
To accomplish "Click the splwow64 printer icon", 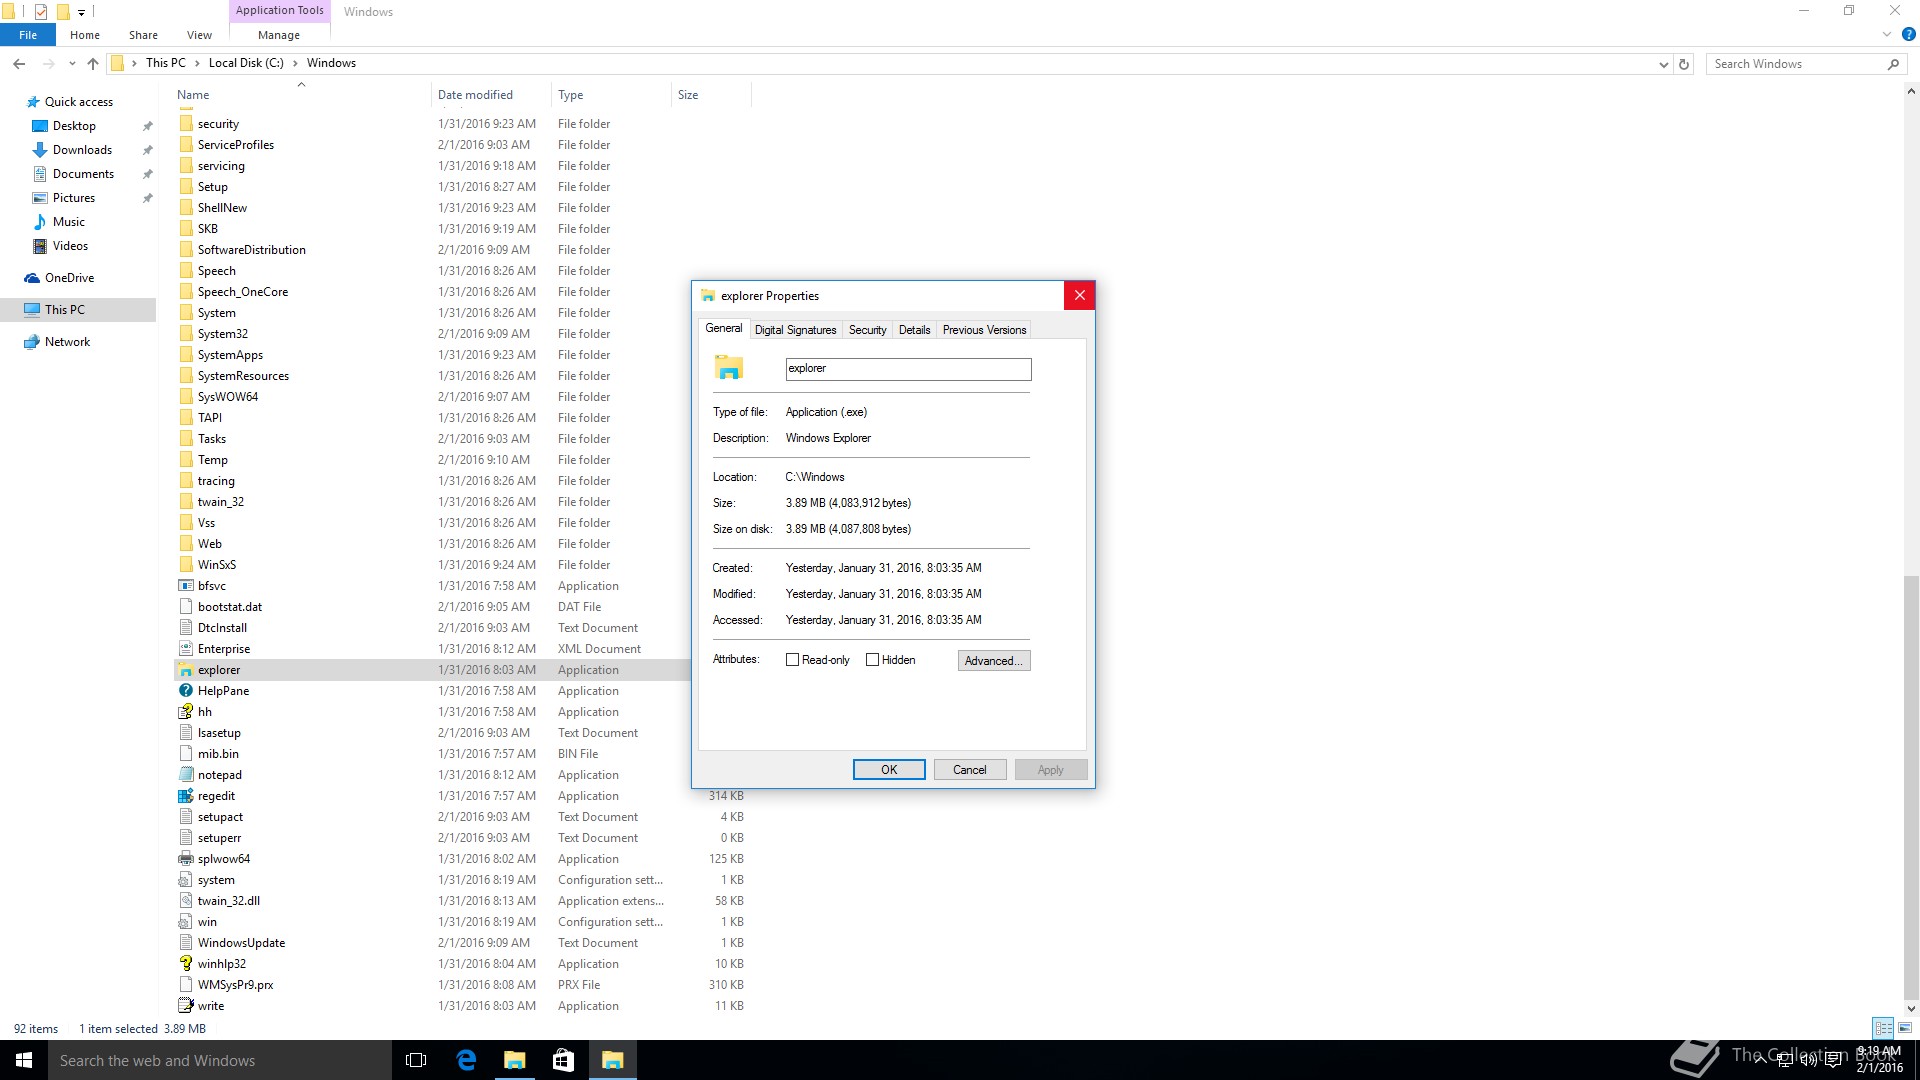I will point(185,859).
